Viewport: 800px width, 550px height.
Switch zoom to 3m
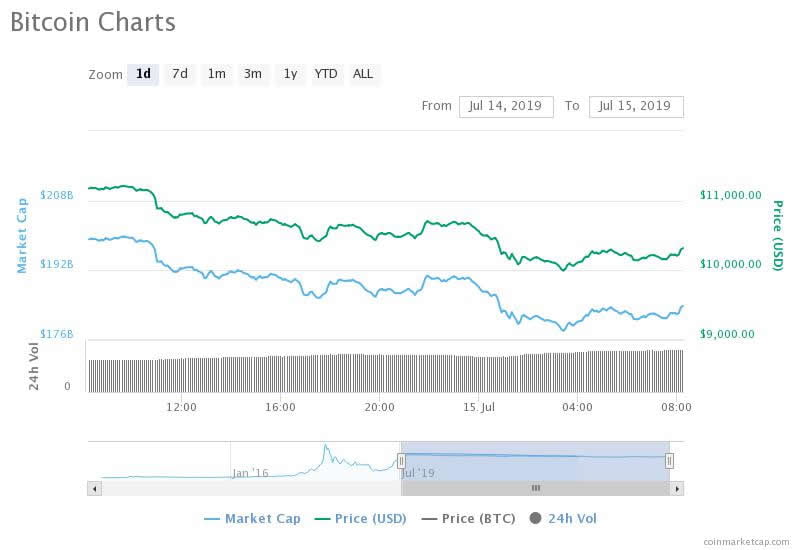253,74
